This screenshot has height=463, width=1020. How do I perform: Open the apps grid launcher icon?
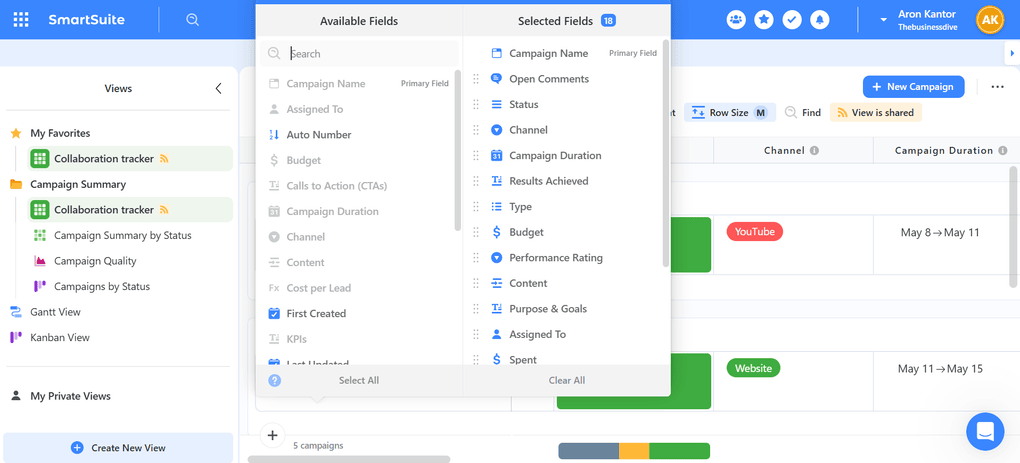(21, 20)
